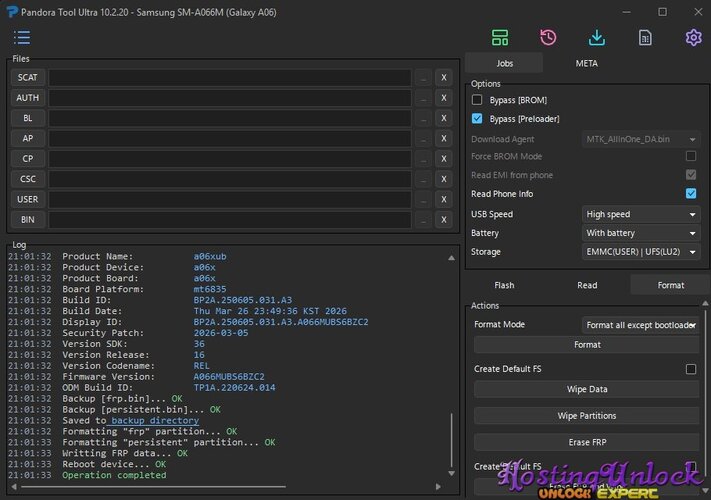Open the SIM card file icon
The width and height of the screenshot is (711, 500).
click(x=645, y=38)
